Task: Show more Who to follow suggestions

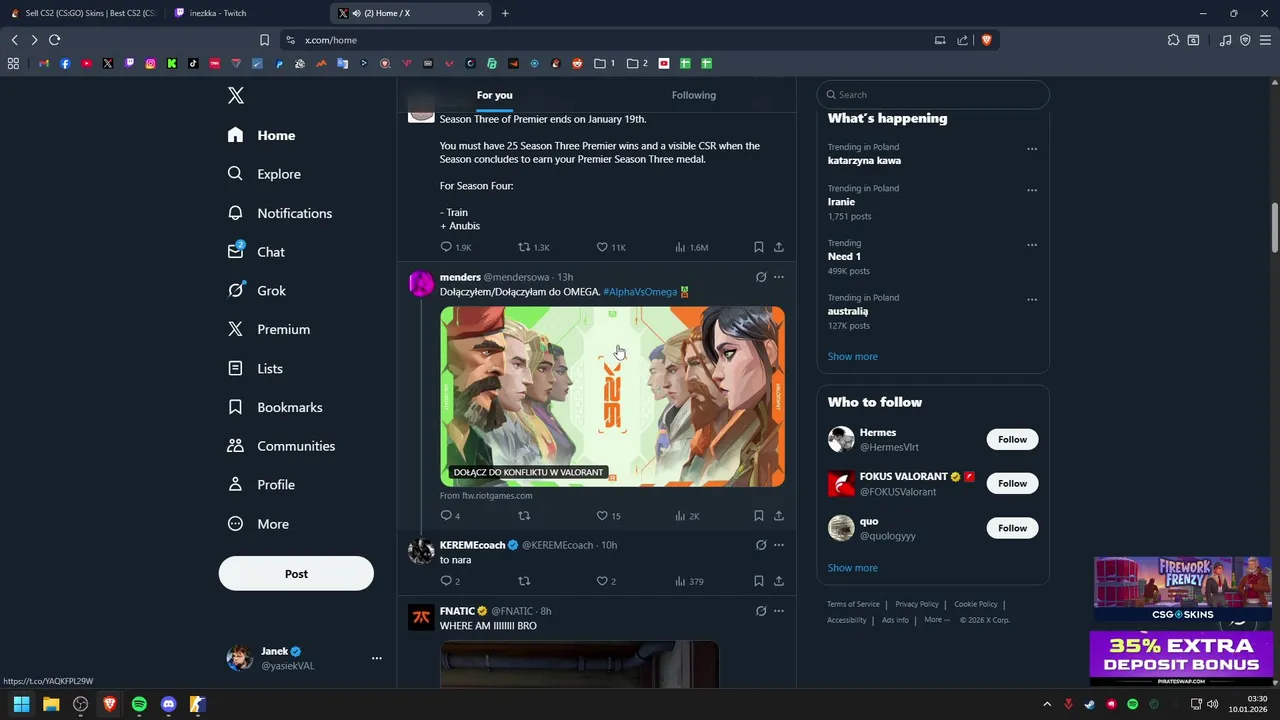Action: tap(852, 568)
